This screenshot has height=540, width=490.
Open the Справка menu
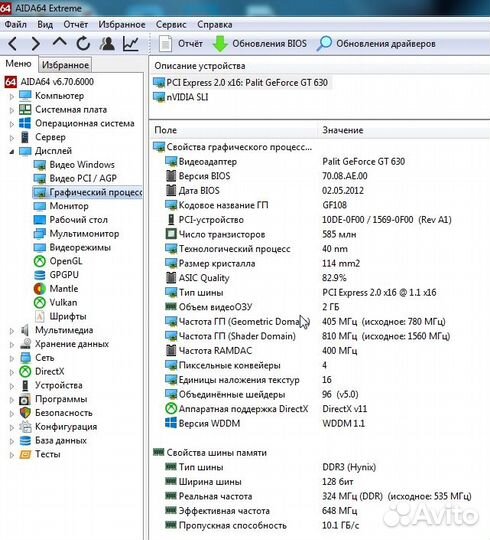pos(215,24)
